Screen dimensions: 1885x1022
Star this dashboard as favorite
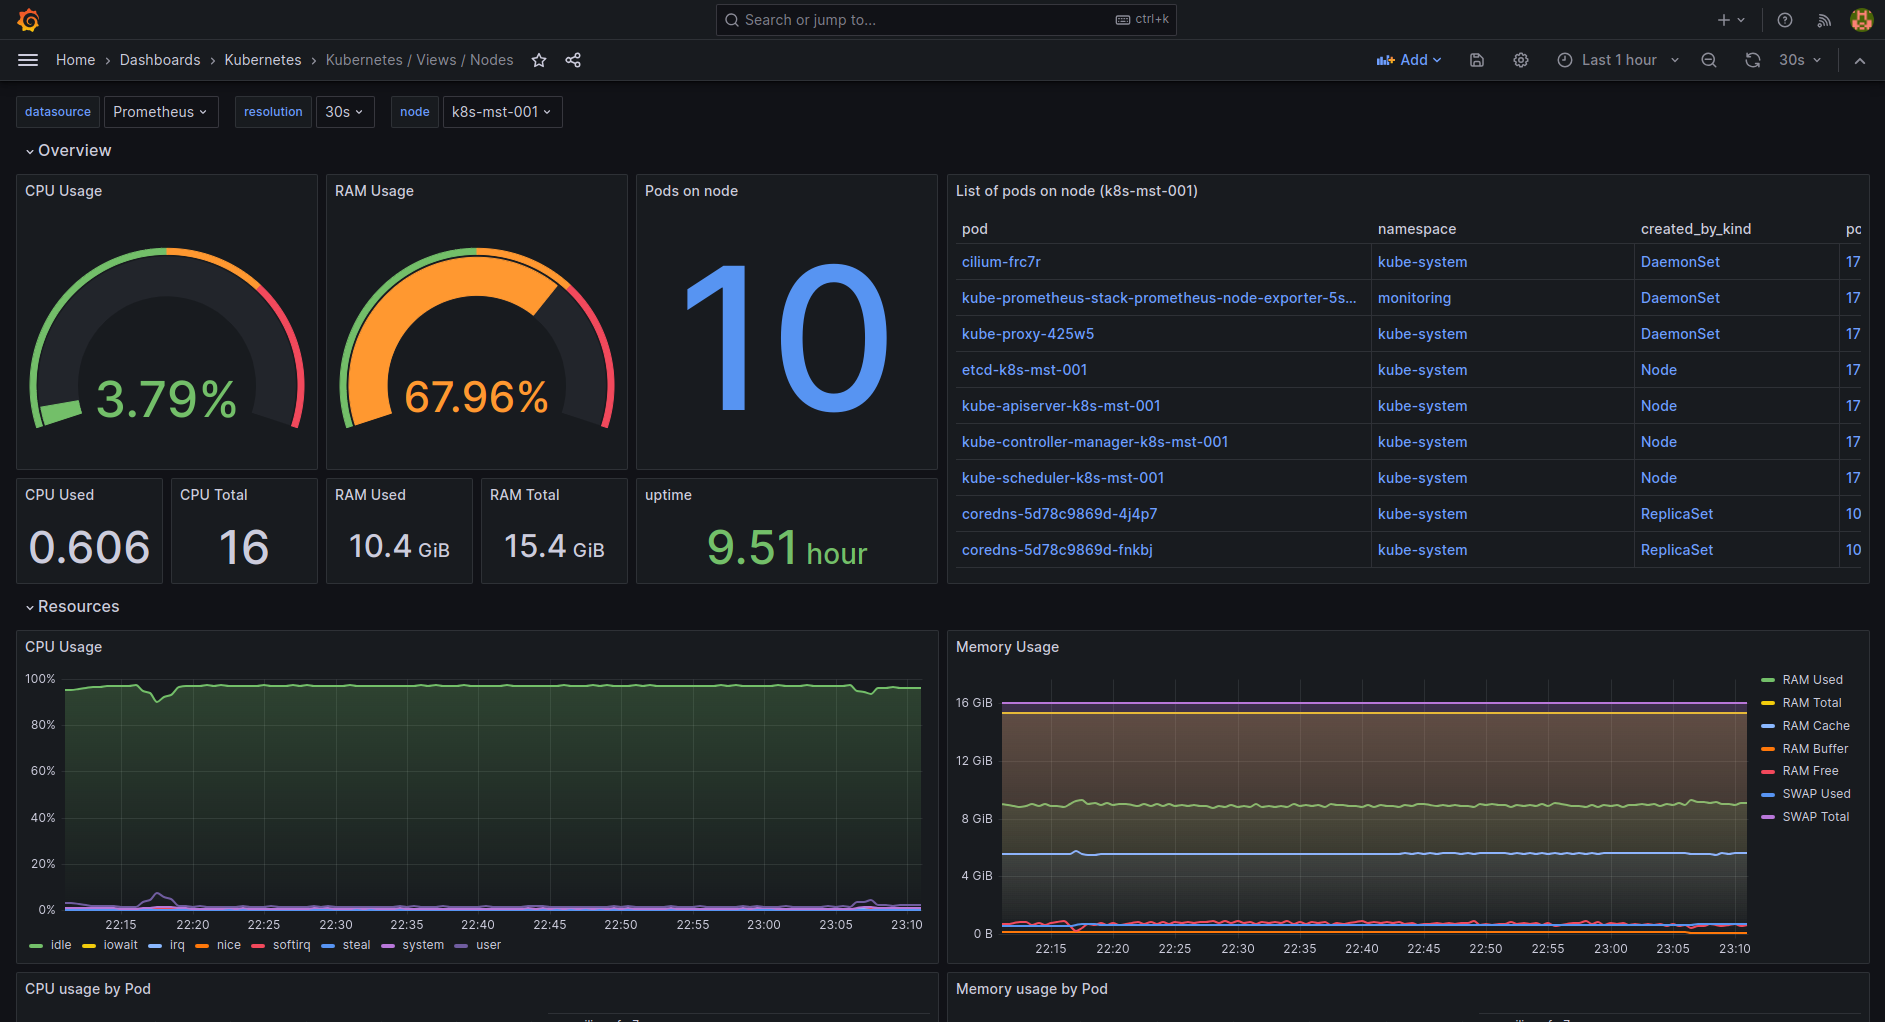[539, 60]
